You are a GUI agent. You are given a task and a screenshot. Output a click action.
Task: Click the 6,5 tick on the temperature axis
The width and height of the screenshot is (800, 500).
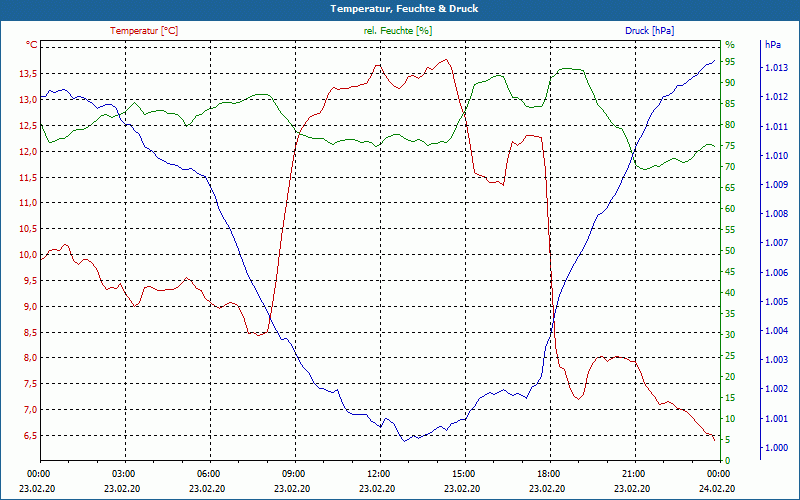point(31,436)
